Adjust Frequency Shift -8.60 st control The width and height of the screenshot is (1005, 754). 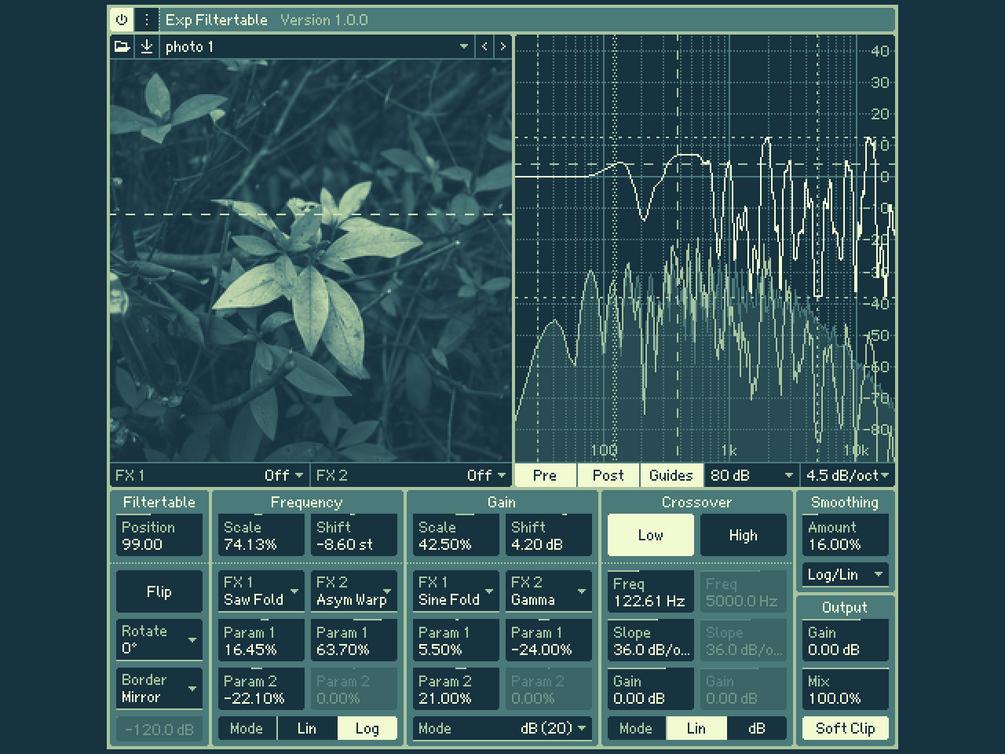[x=354, y=535]
